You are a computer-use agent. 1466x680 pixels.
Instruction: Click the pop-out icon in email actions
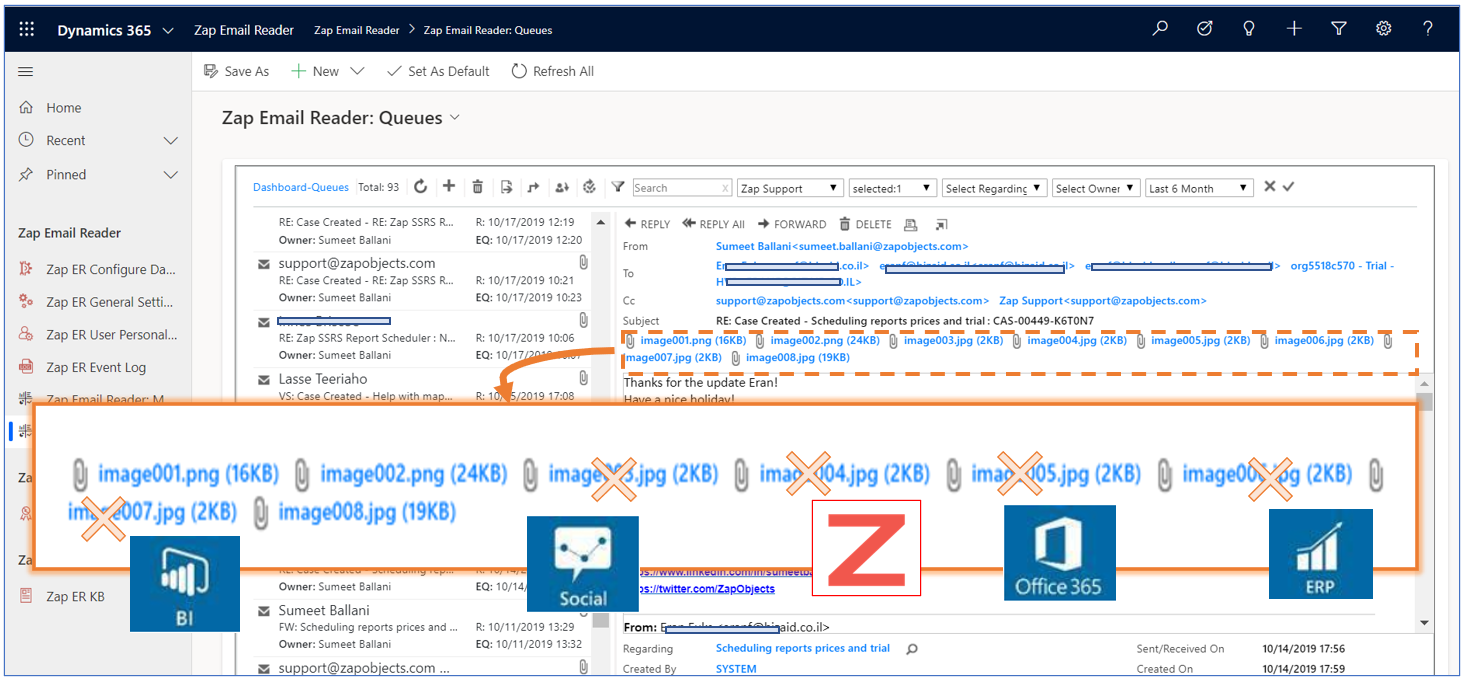click(x=941, y=224)
